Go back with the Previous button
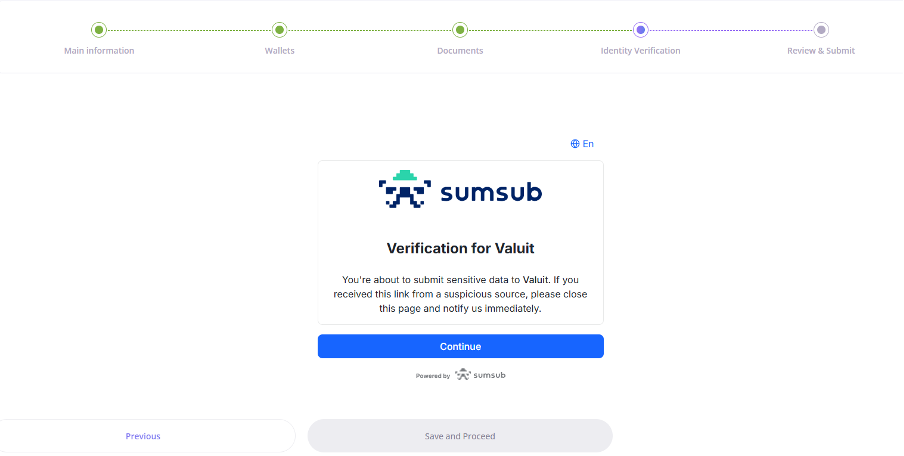 point(143,436)
